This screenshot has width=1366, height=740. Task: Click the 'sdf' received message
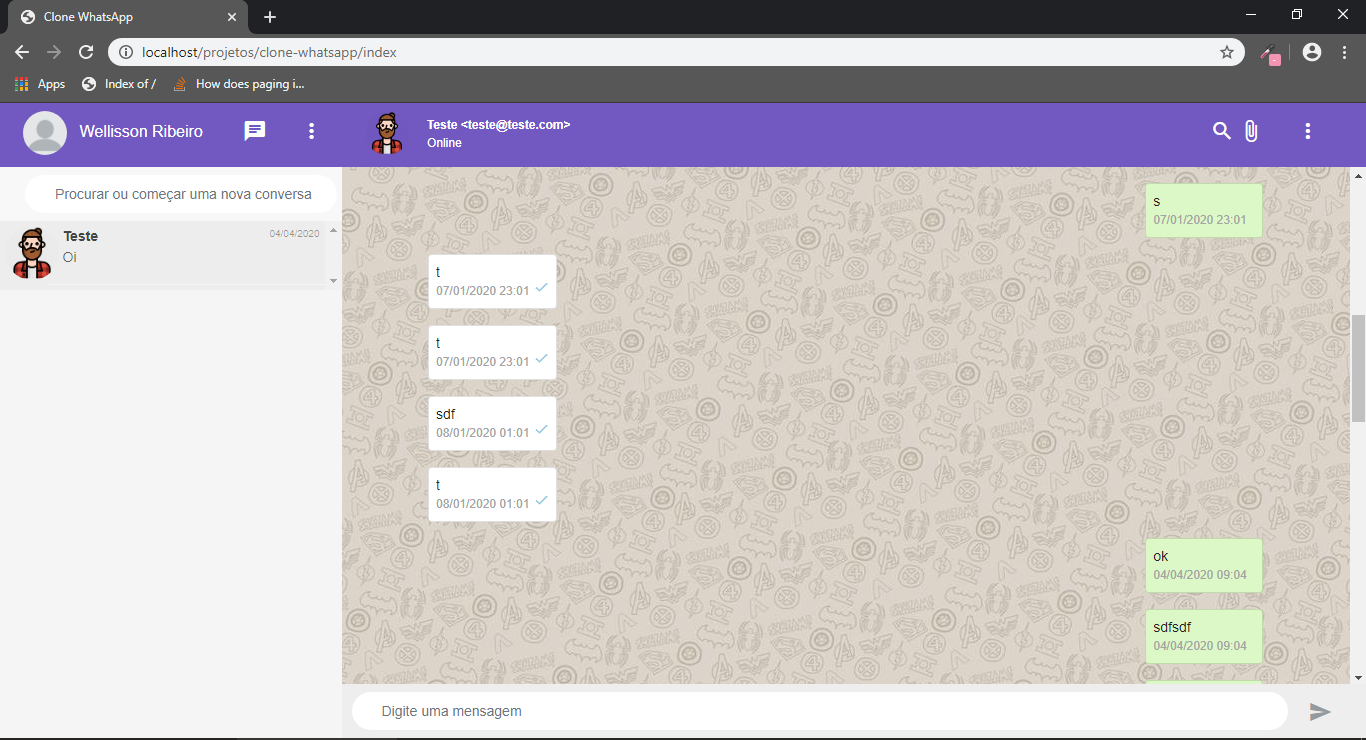pos(492,423)
